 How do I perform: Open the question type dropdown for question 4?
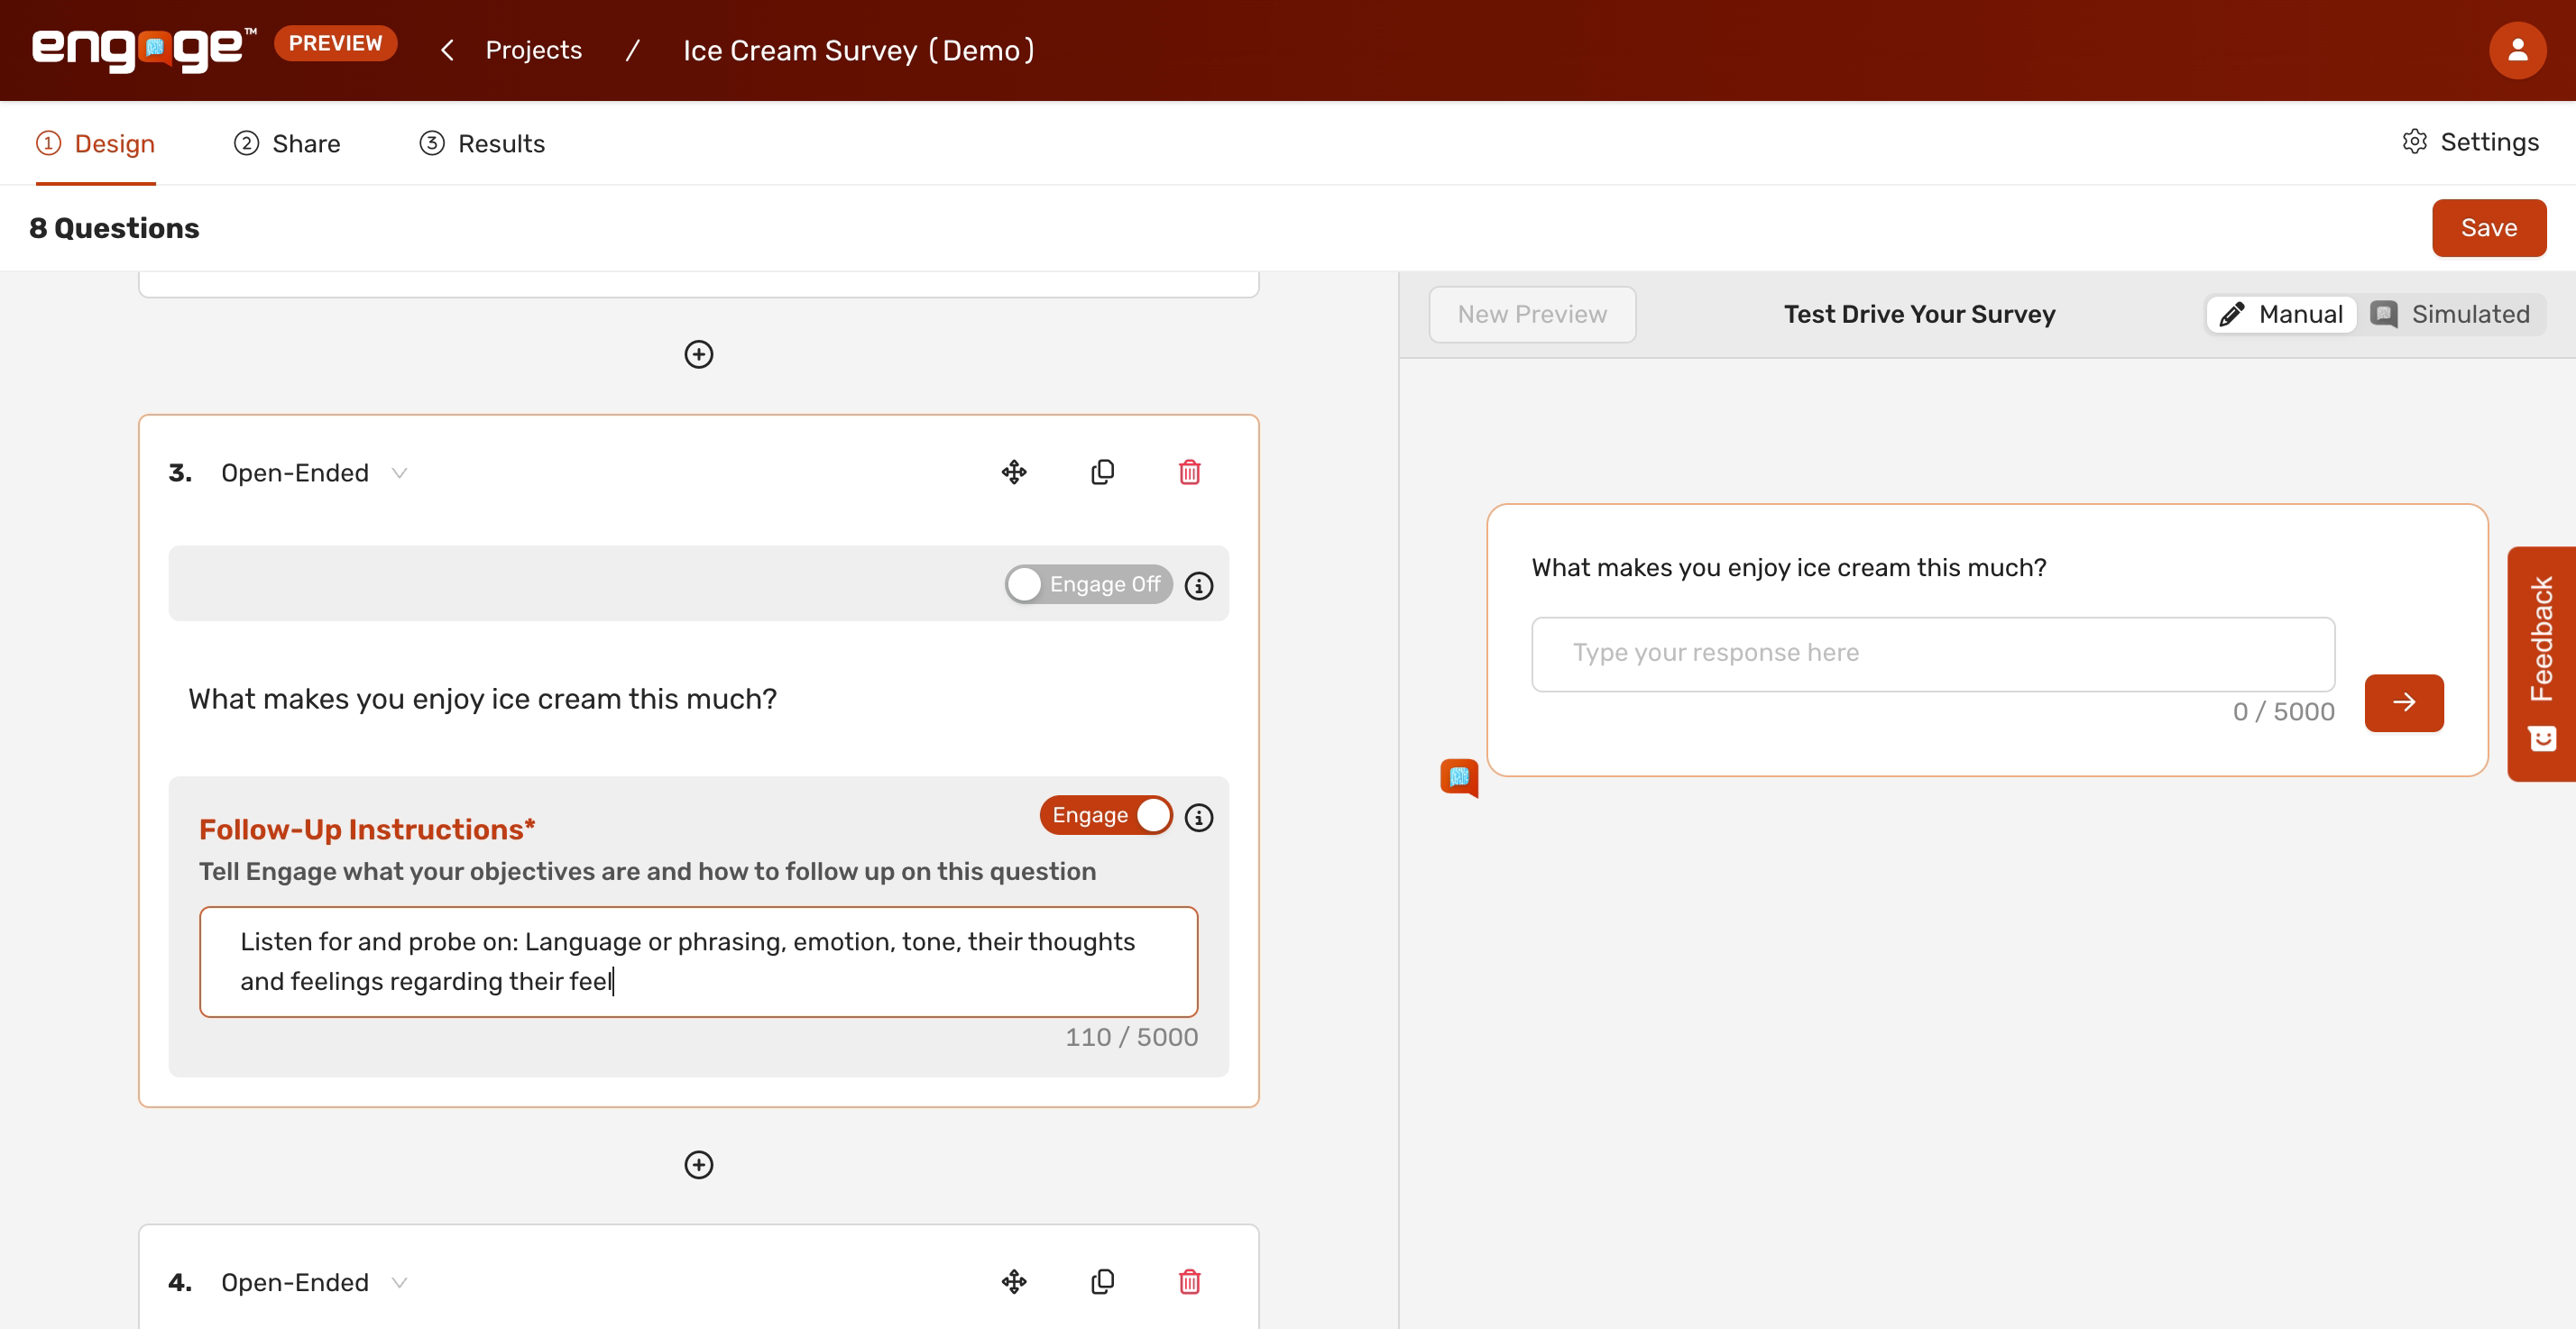pos(399,1281)
